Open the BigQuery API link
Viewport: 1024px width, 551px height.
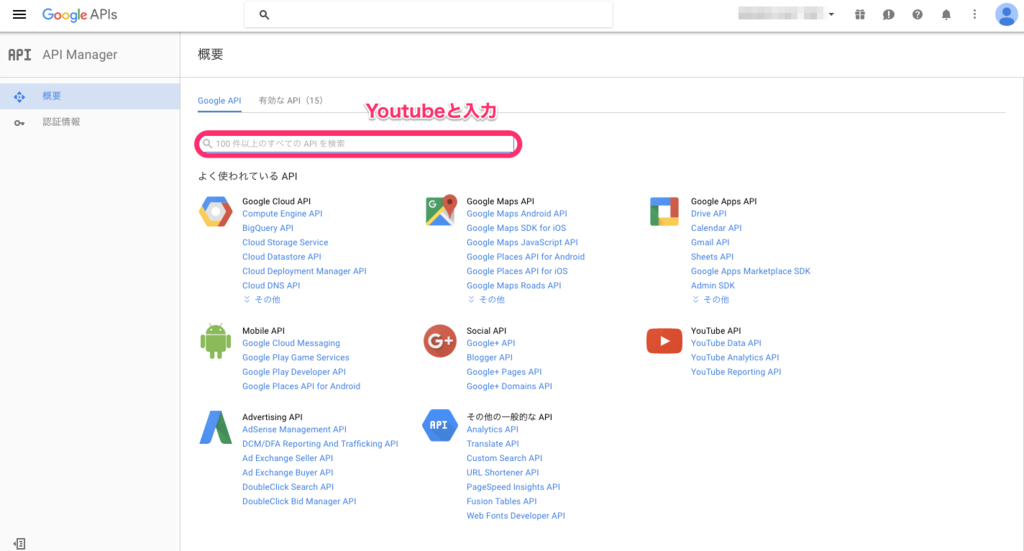point(268,228)
